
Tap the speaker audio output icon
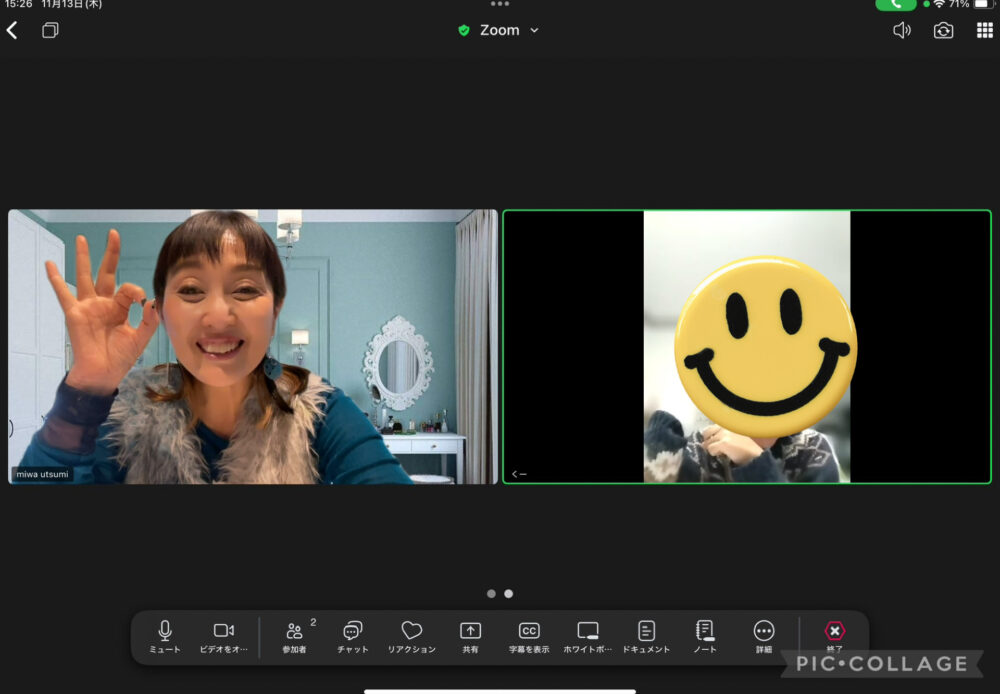coord(901,30)
